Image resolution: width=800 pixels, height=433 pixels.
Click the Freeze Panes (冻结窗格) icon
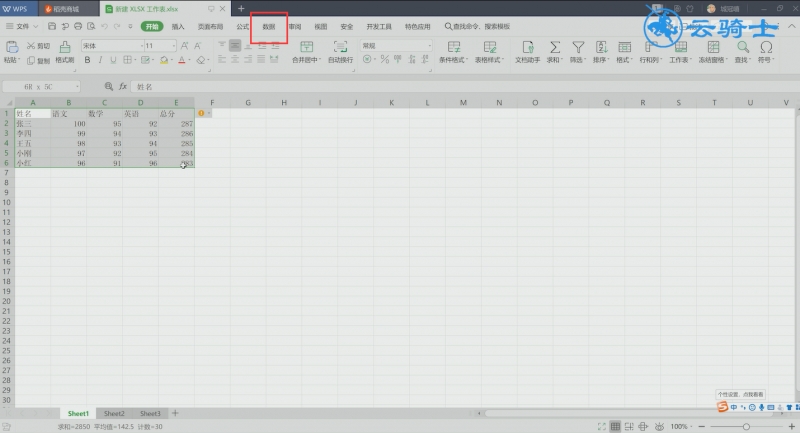click(x=713, y=47)
